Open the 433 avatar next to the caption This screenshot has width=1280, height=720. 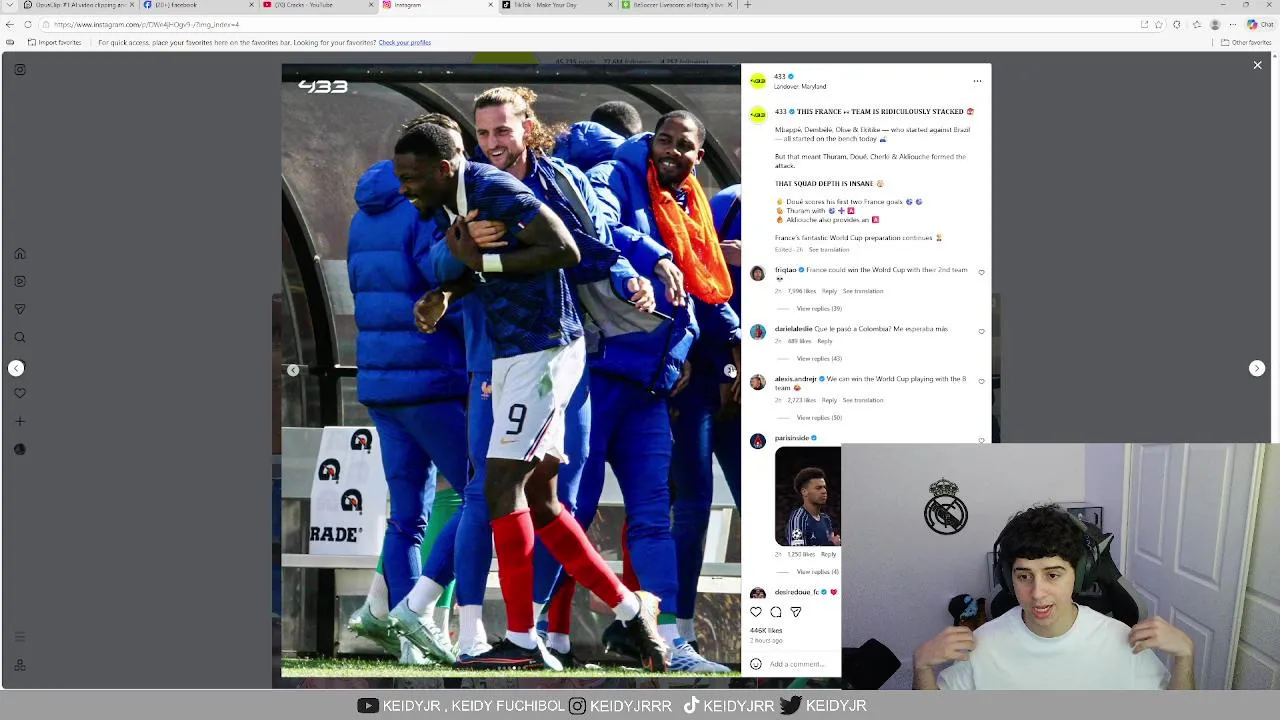[757, 115]
